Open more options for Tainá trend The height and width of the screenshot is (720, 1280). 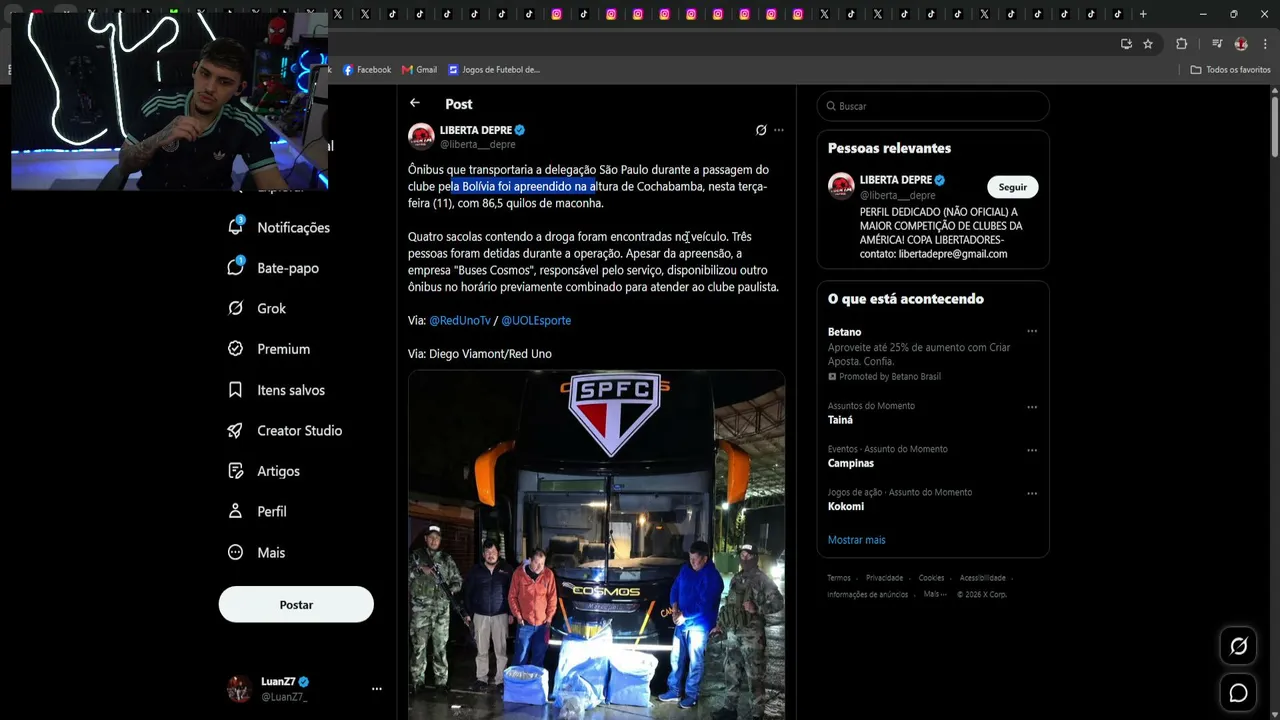coord(1032,407)
